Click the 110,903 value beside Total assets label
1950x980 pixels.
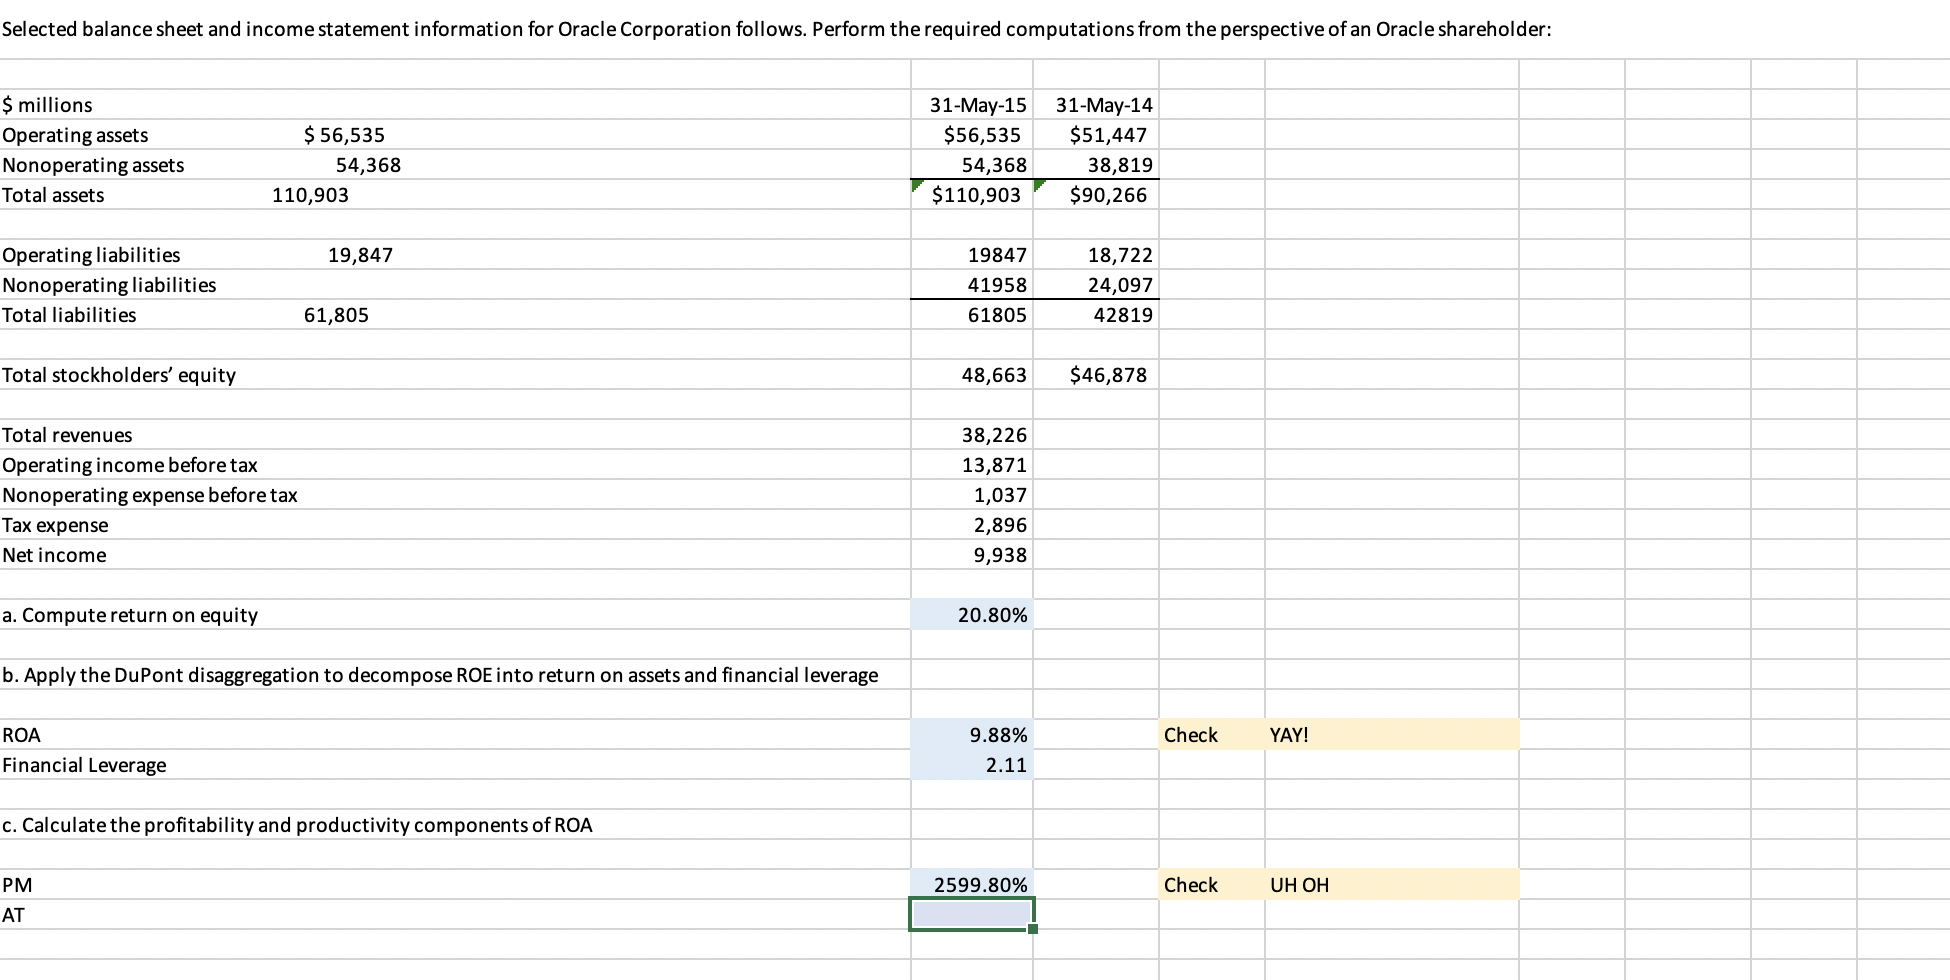pos(311,194)
